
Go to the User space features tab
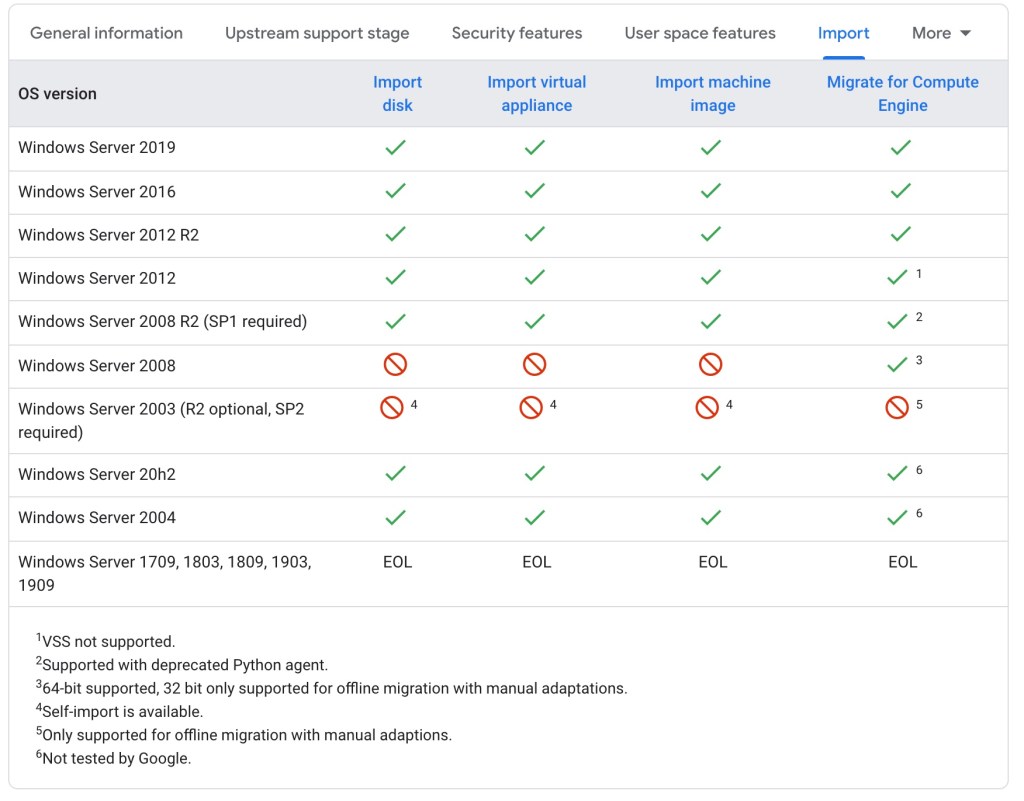pyautogui.click(x=700, y=33)
